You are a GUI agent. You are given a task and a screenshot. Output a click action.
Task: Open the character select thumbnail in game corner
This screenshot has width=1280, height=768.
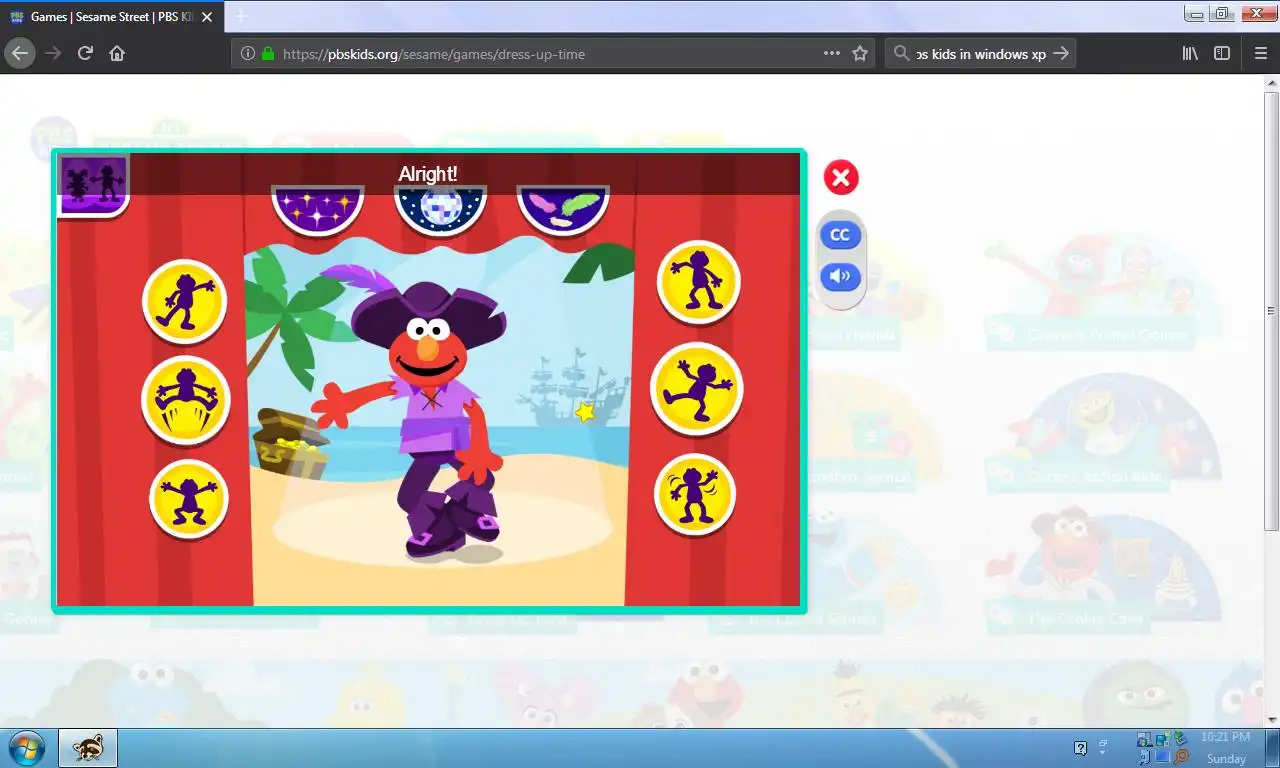click(x=94, y=185)
